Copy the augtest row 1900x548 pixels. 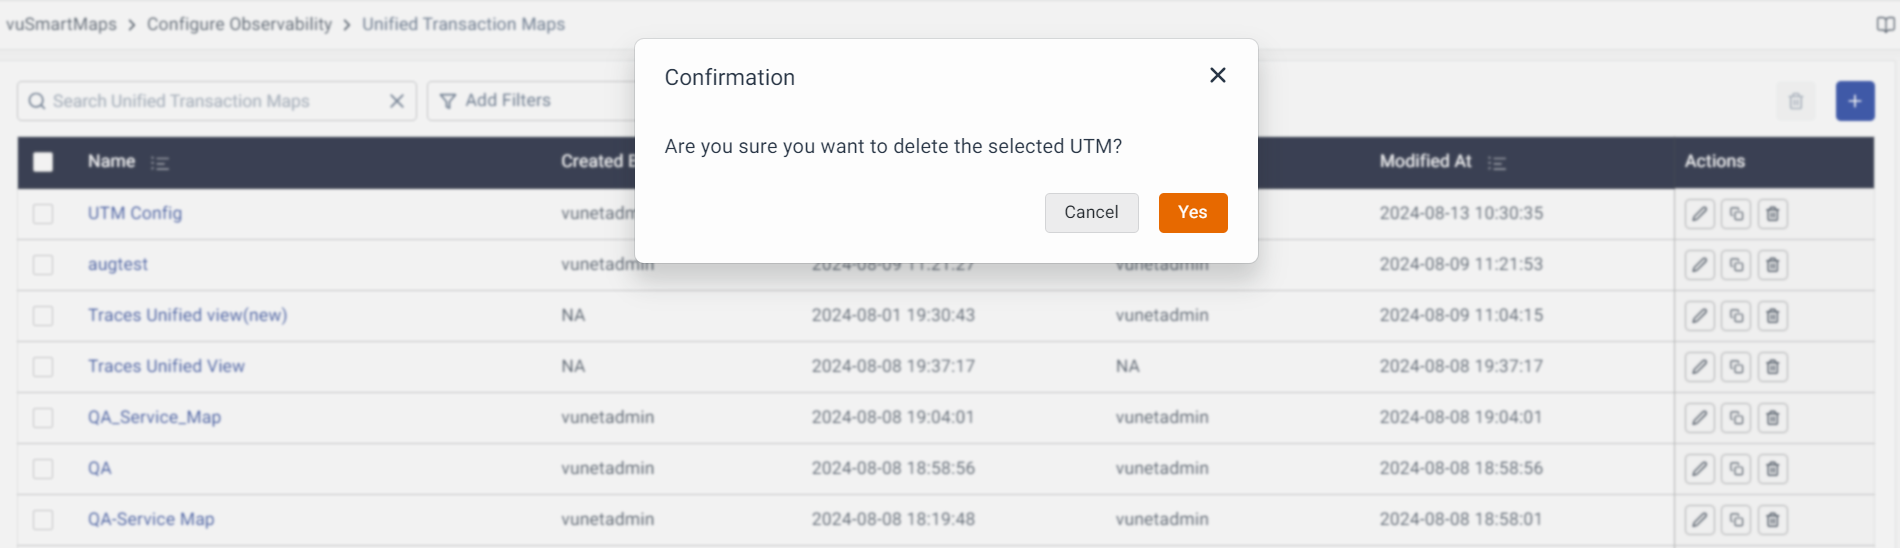click(x=1736, y=265)
